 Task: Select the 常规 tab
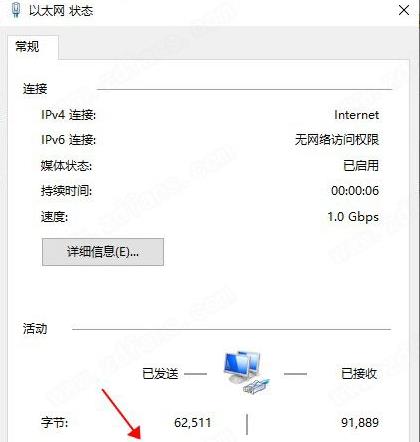[x=27, y=46]
